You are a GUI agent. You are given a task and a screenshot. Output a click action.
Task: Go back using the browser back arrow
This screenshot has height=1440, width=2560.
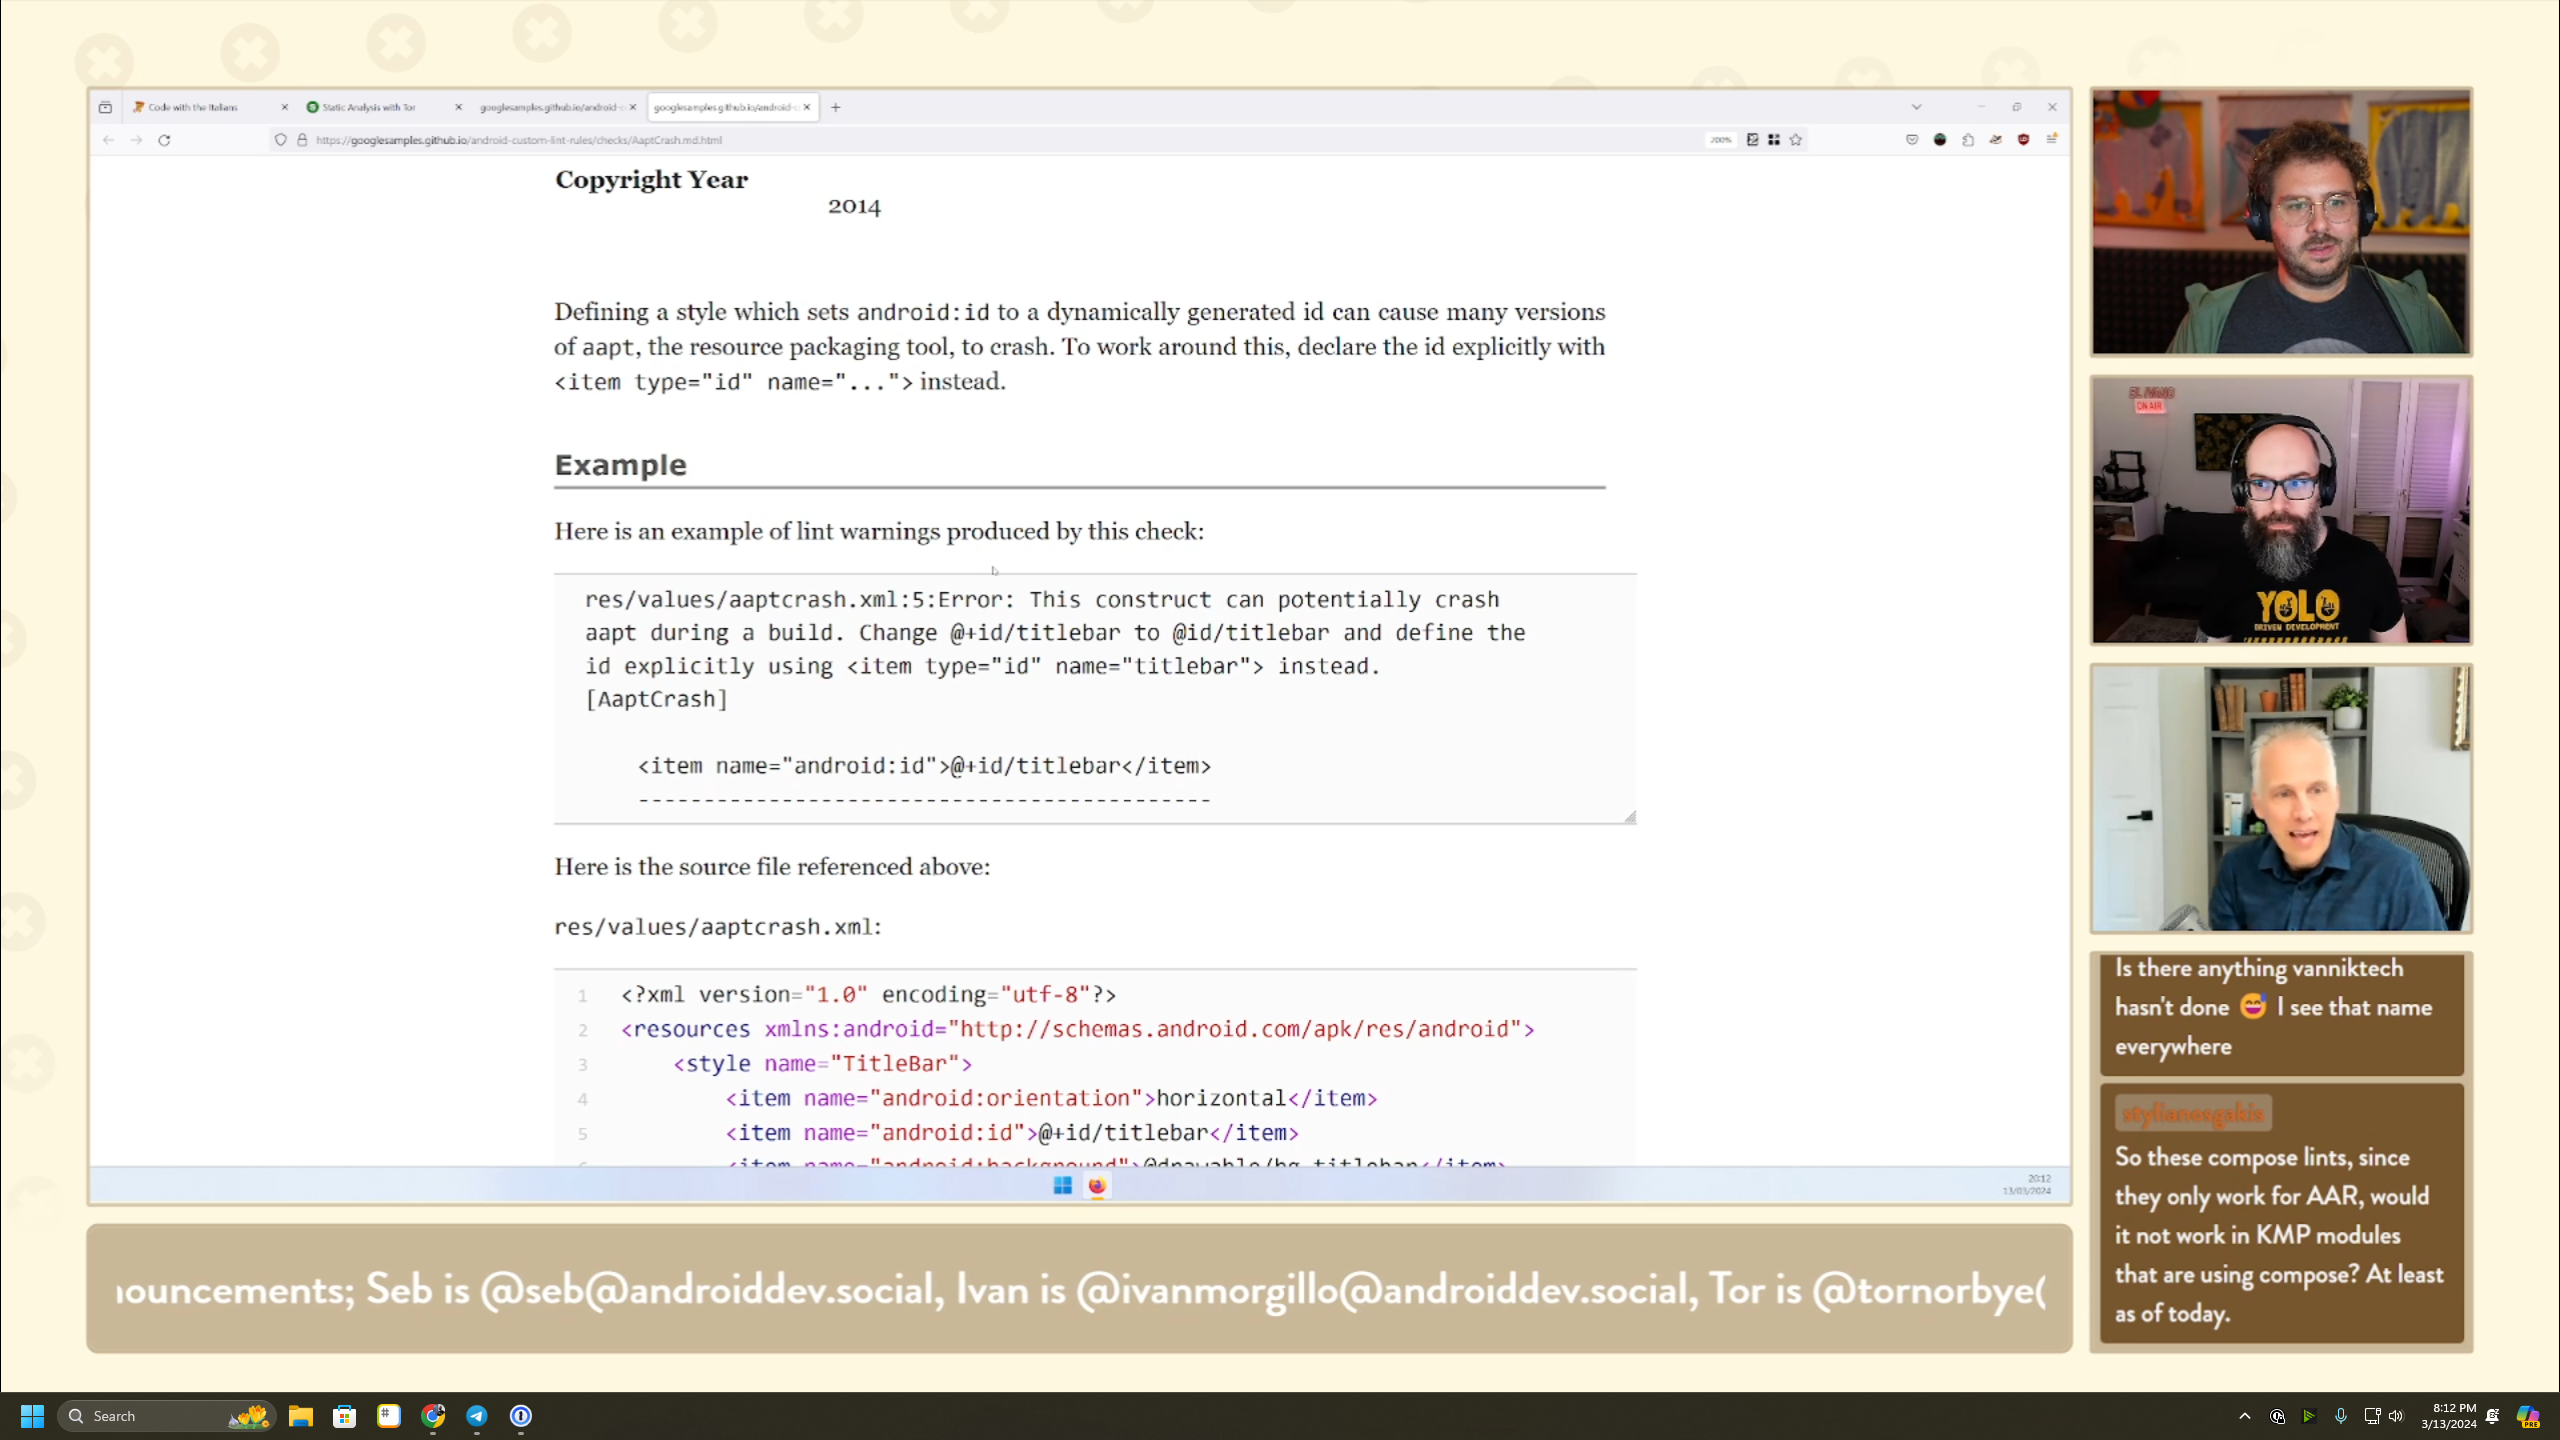108,140
